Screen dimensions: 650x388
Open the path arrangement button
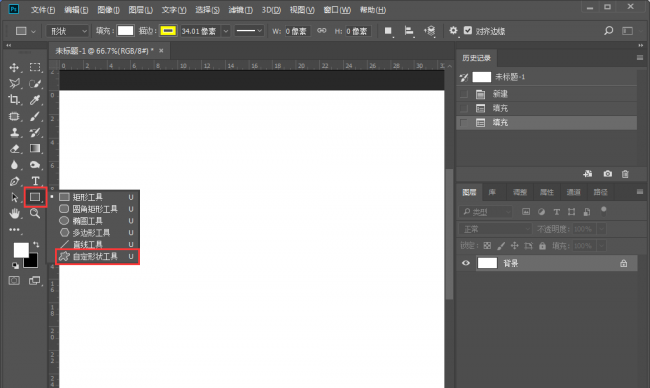429,31
